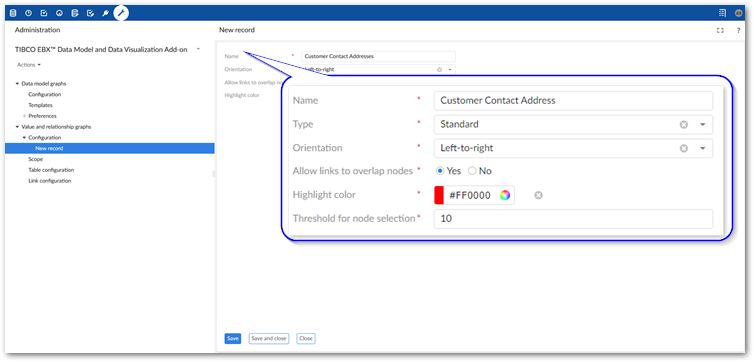Open the Highlight color wheel picker
This screenshot has width=754, height=362.
pyautogui.click(x=504, y=195)
